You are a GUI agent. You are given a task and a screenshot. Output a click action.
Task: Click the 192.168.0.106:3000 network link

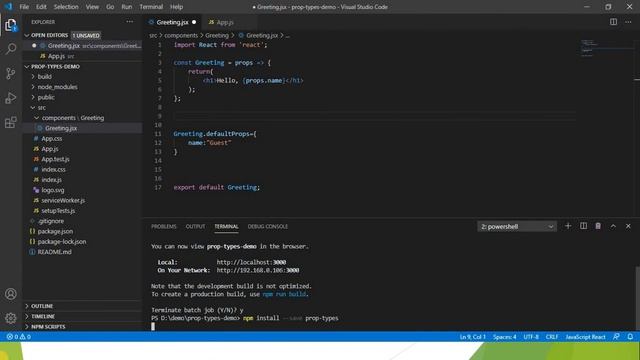click(x=258, y=270)
